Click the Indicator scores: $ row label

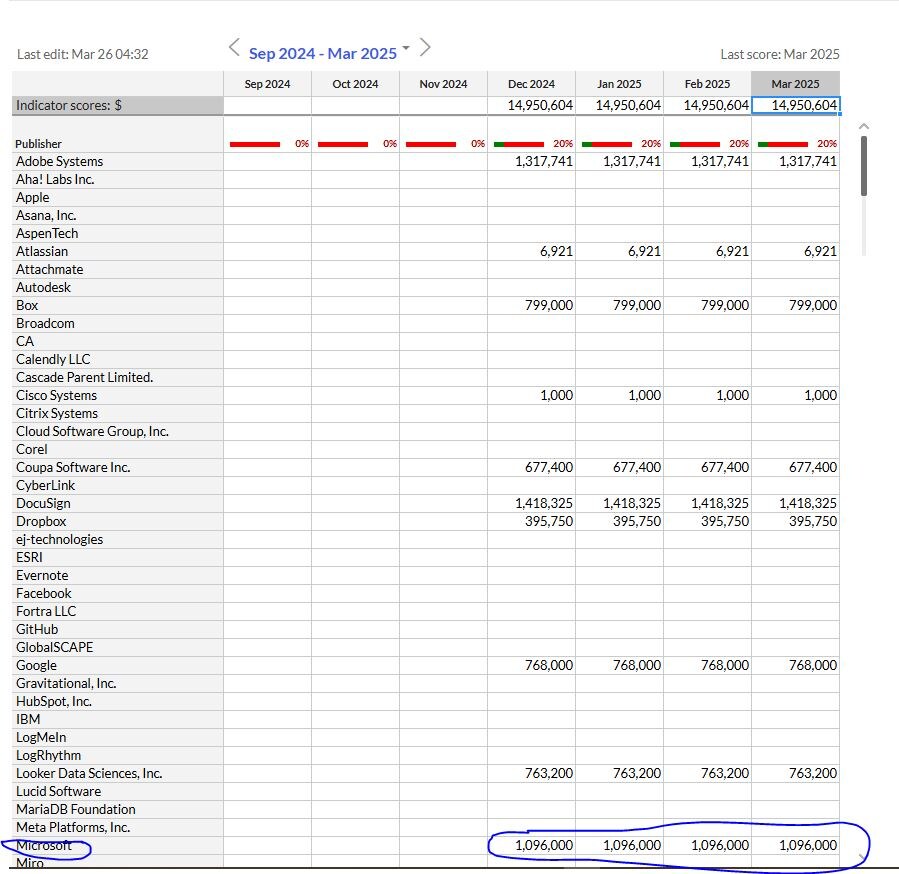click(118, 106)
